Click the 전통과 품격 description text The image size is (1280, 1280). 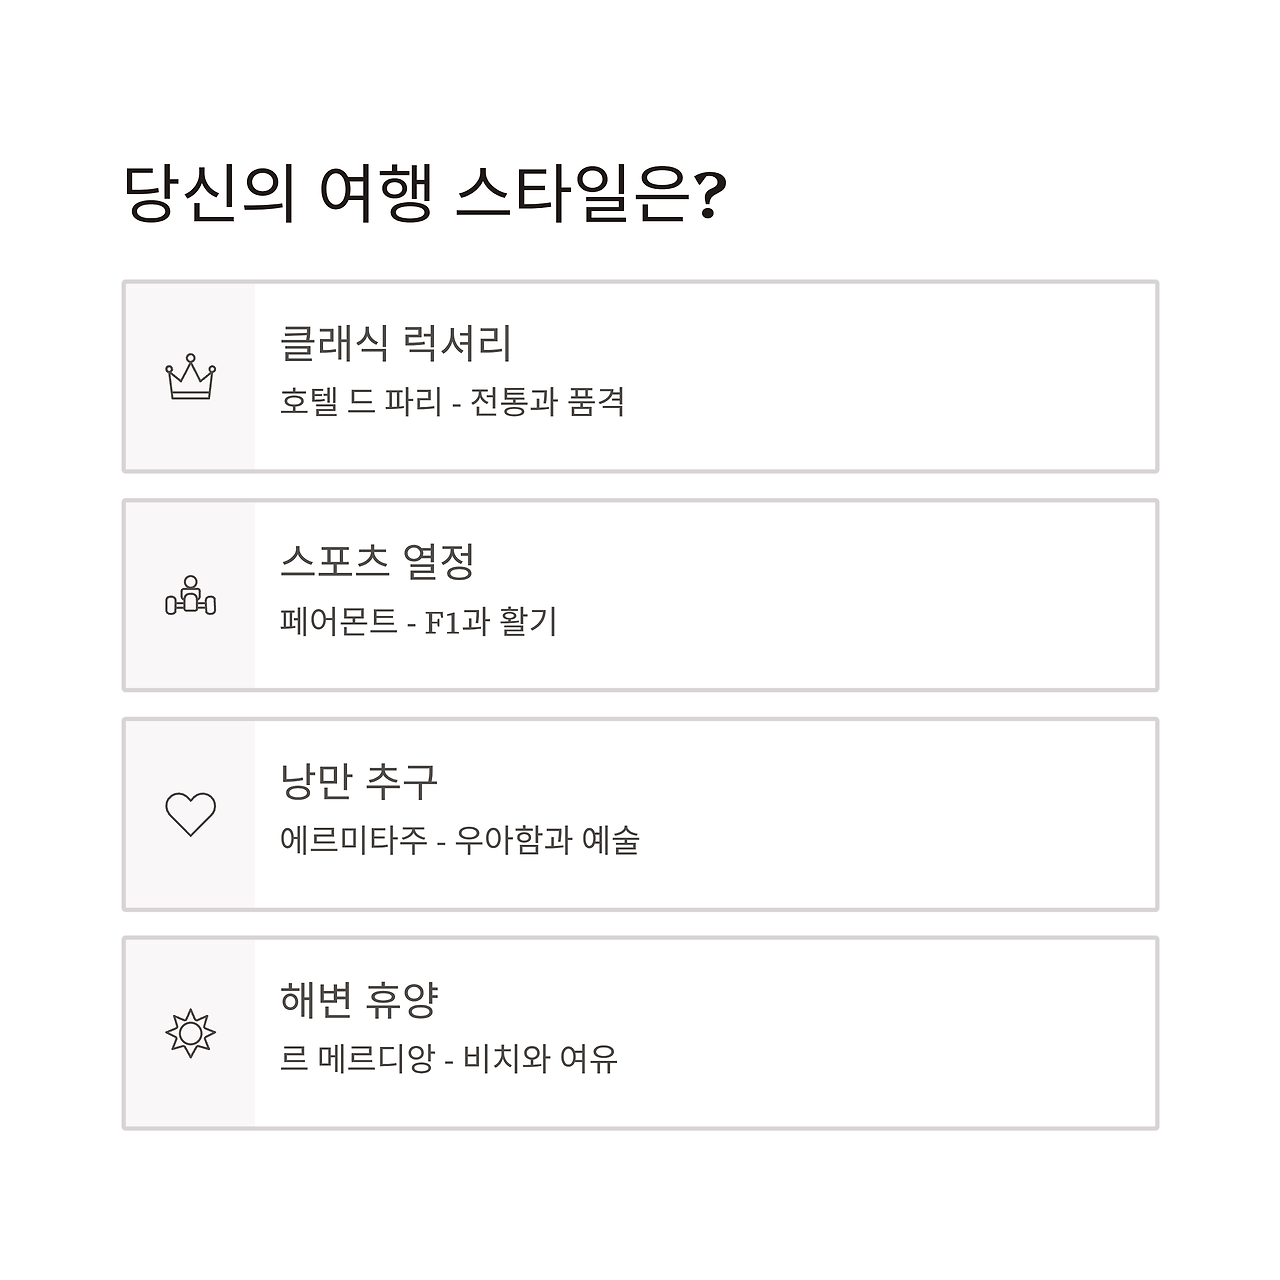click(548, 402)
